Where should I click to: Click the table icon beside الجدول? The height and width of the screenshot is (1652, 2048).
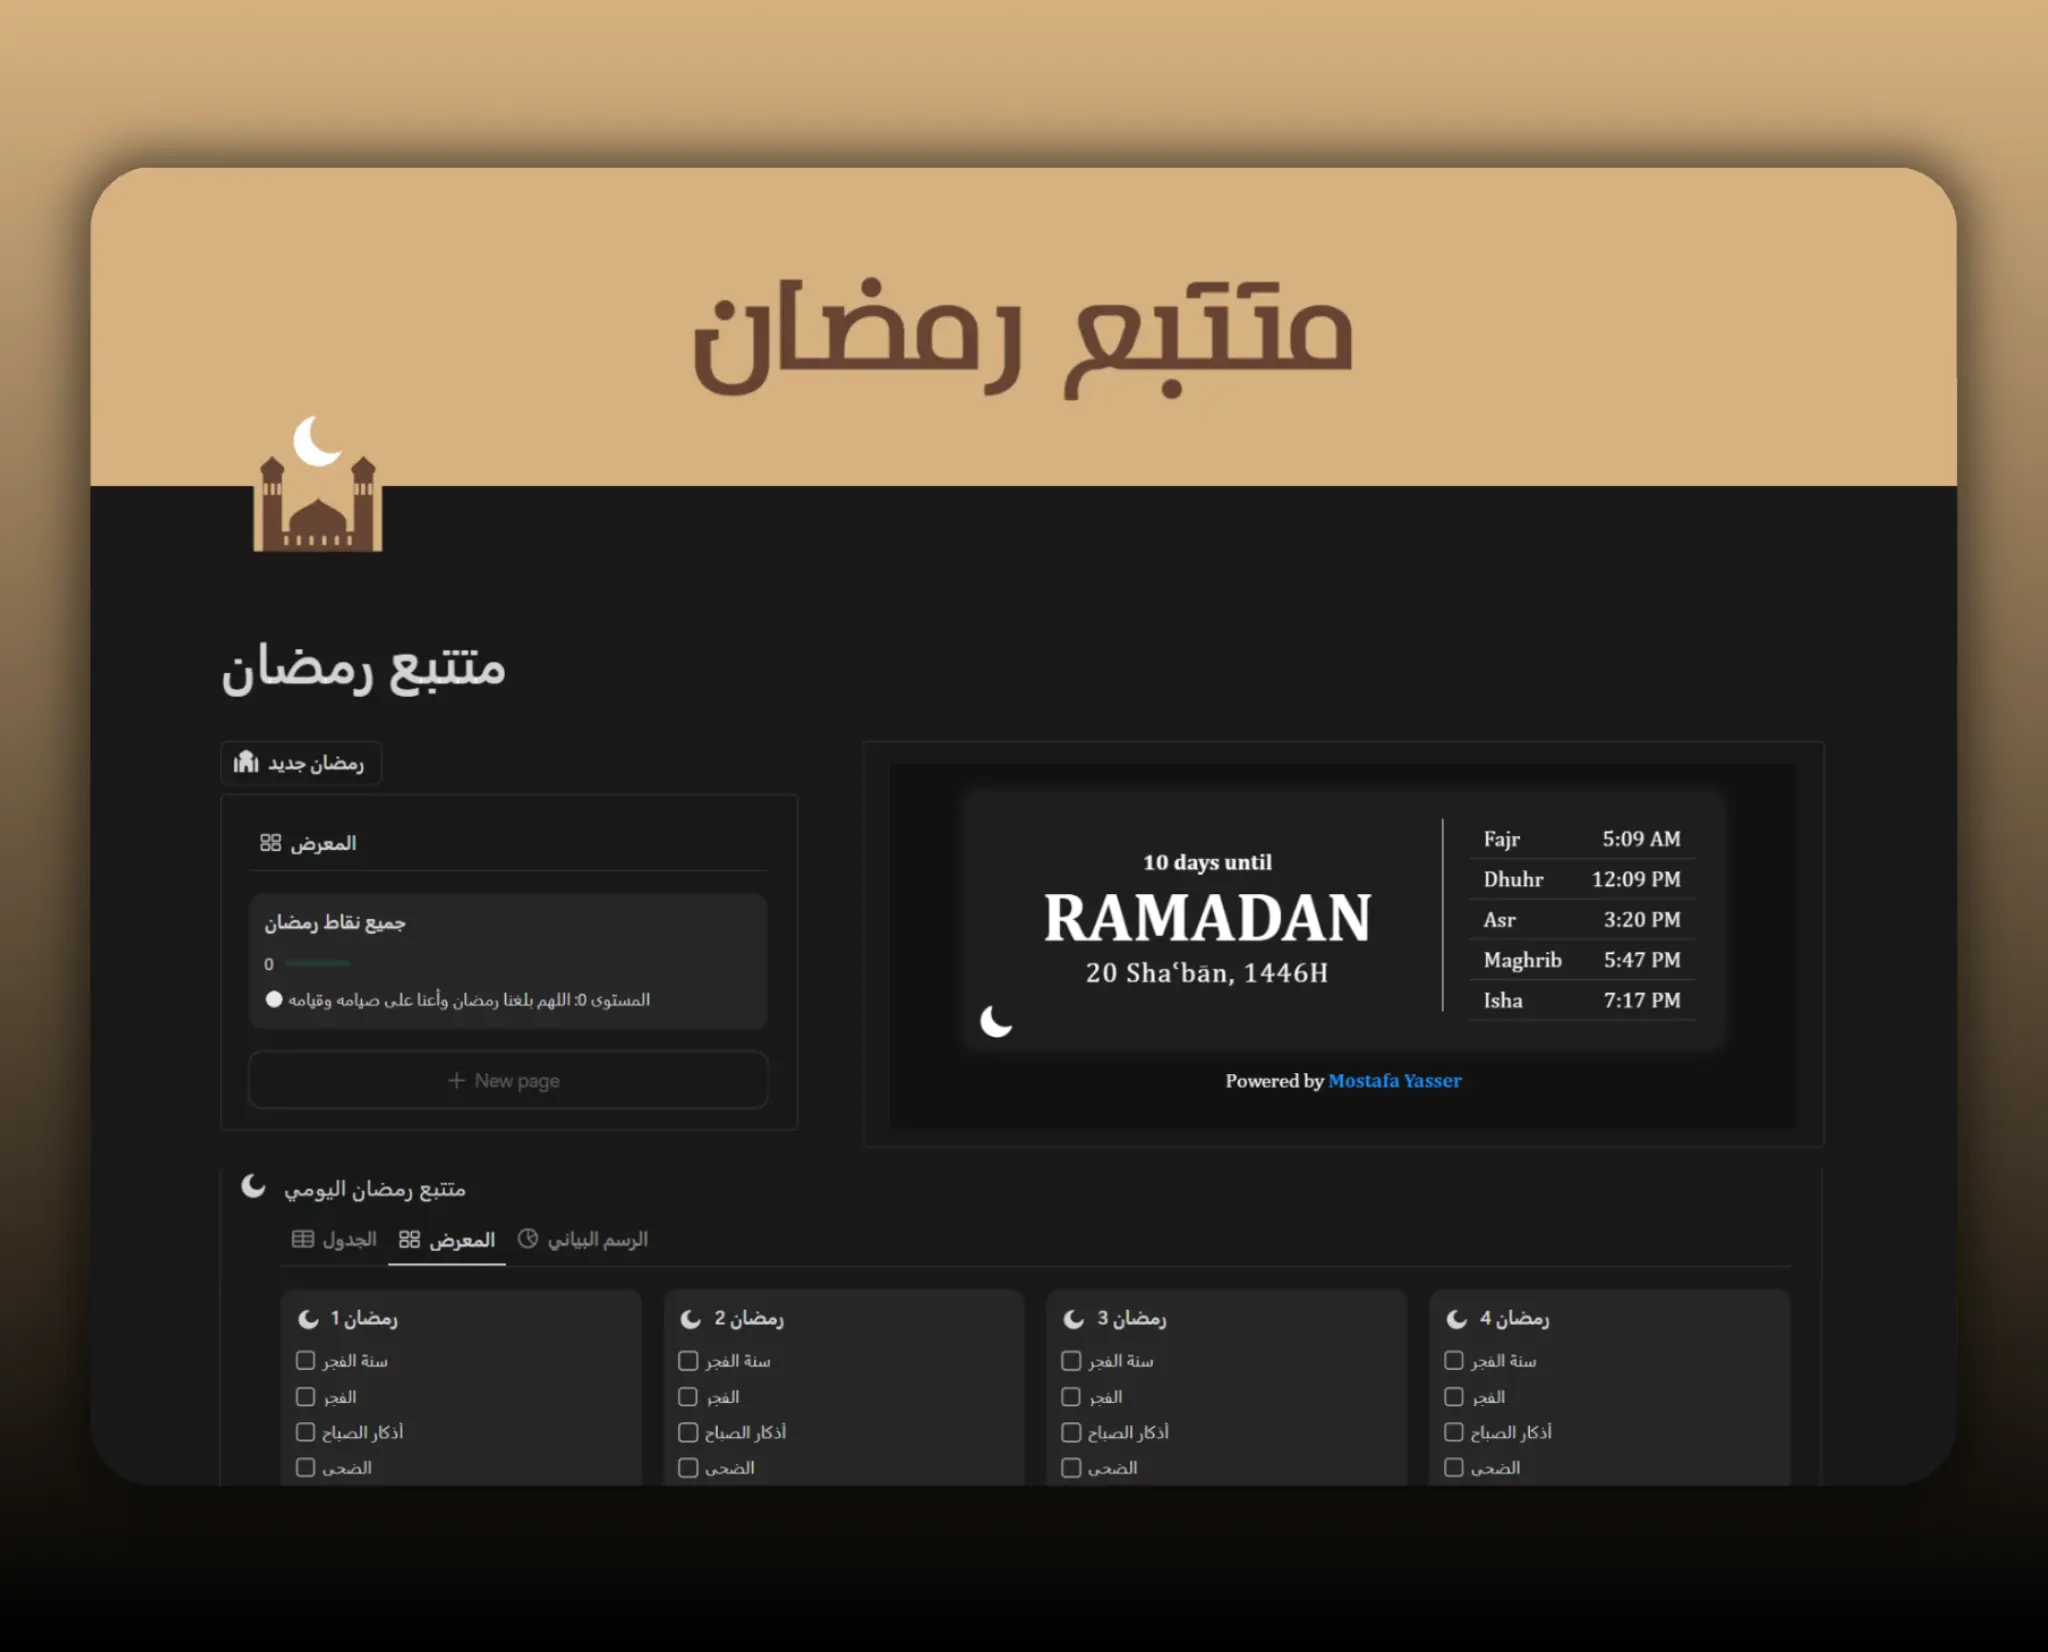[x=302, y=1239]
